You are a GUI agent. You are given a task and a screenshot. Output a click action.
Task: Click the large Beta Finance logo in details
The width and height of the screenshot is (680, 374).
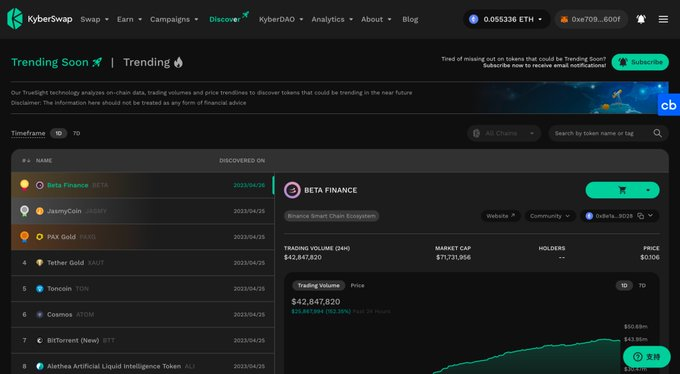pyautogui.click(x=292, y=190)
